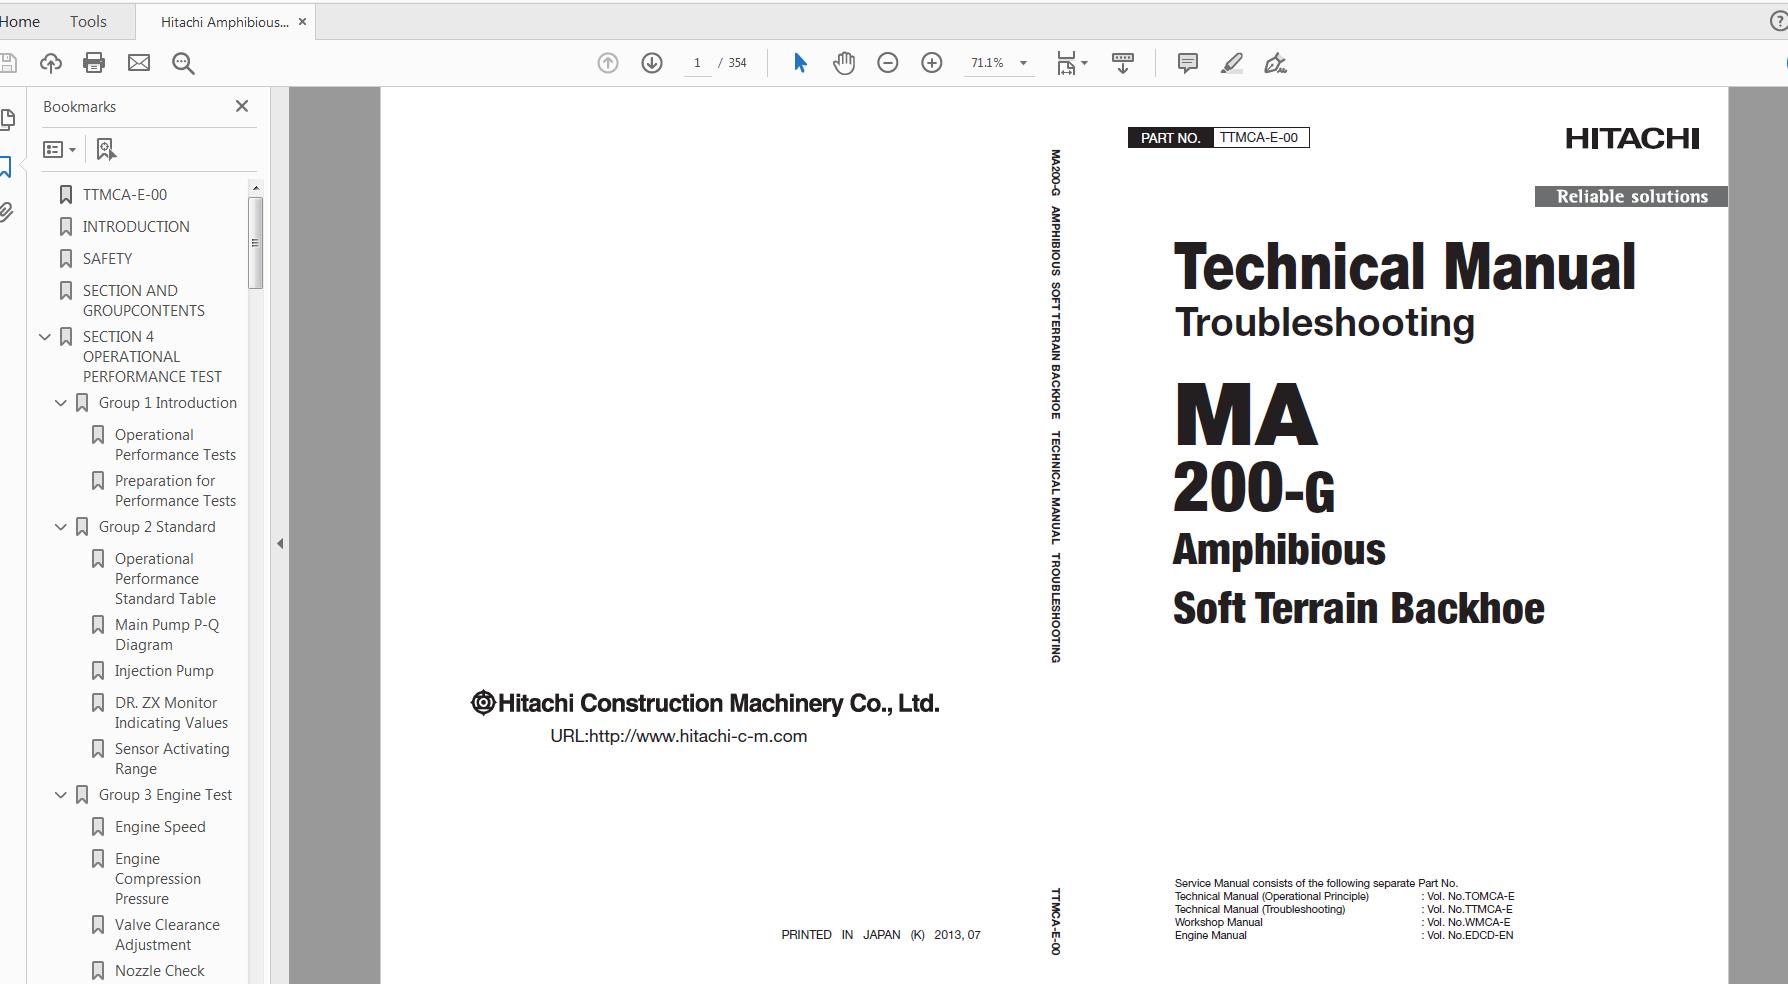1788x984 pixels.
Task: Open Attachments paperclip side panel
Action: [6, 212]
